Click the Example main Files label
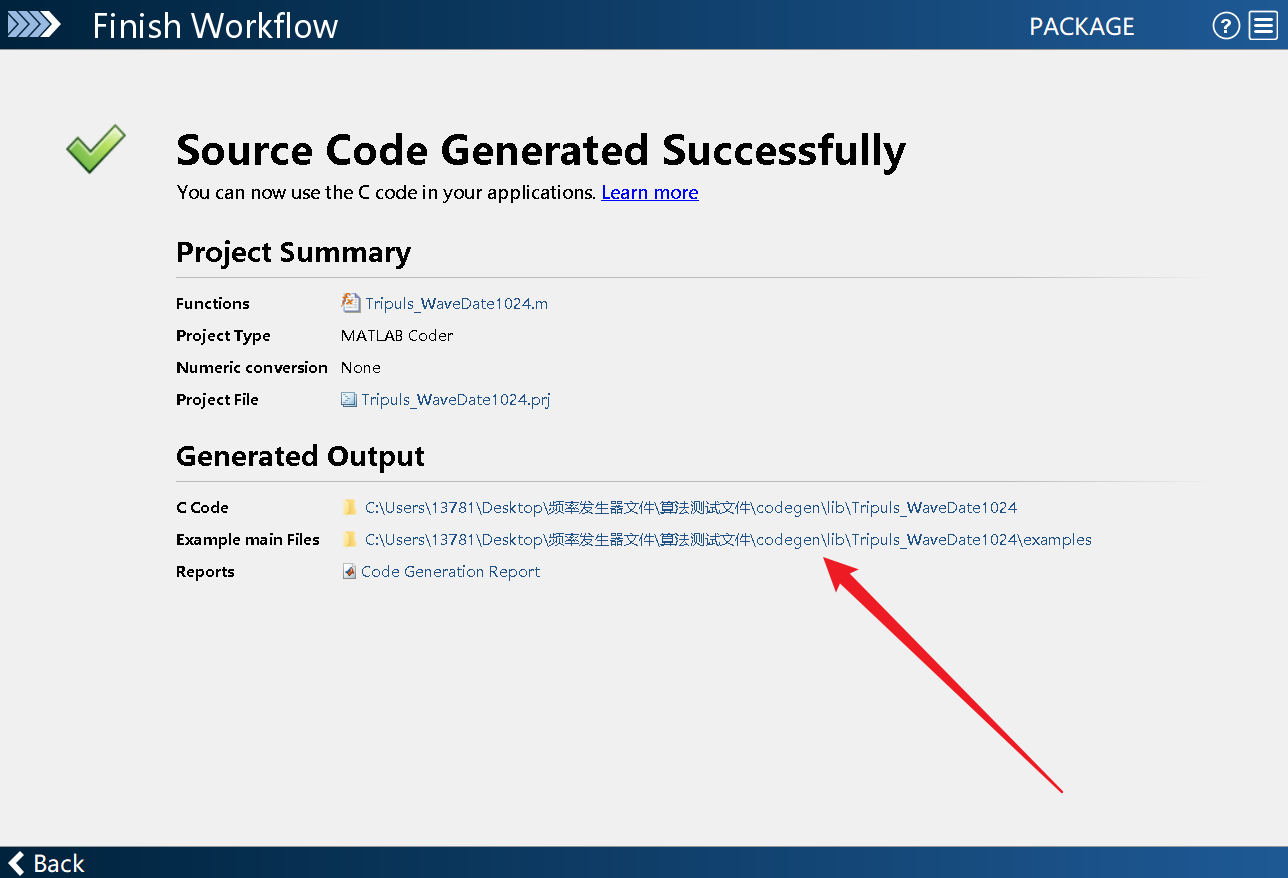The height and width of the screenshot is (878, 1288). click(x=248, y=539)
